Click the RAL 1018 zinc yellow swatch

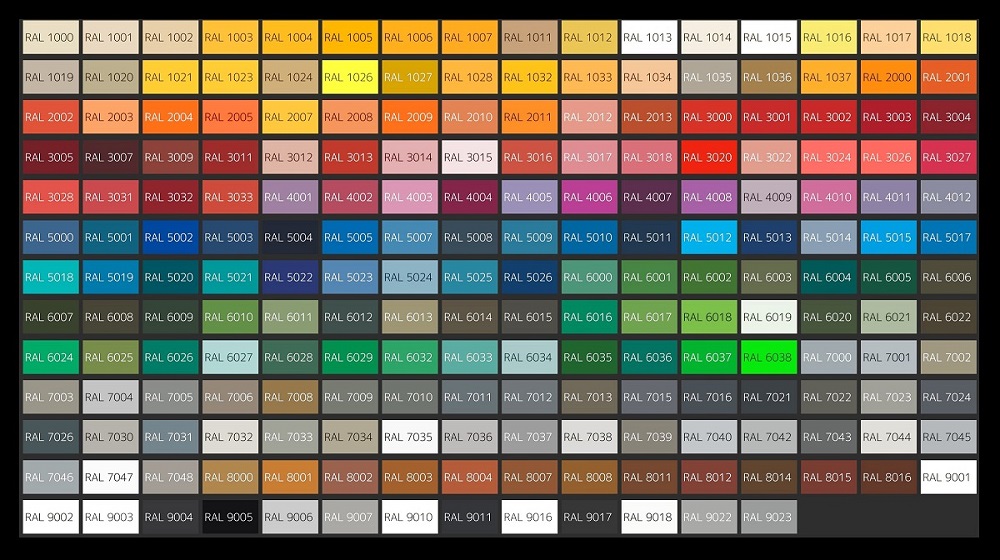tap(948, 37)
